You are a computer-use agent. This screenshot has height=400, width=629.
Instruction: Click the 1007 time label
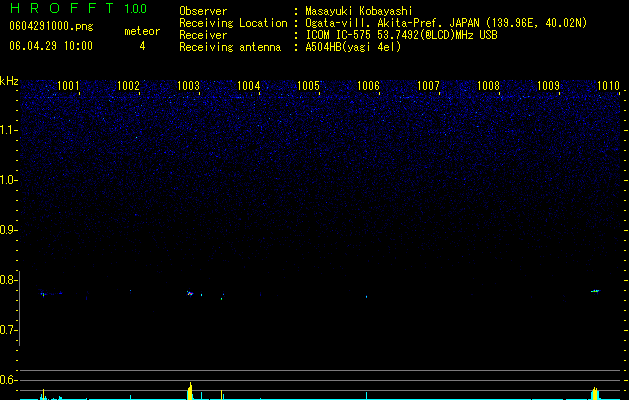(428, 86)
